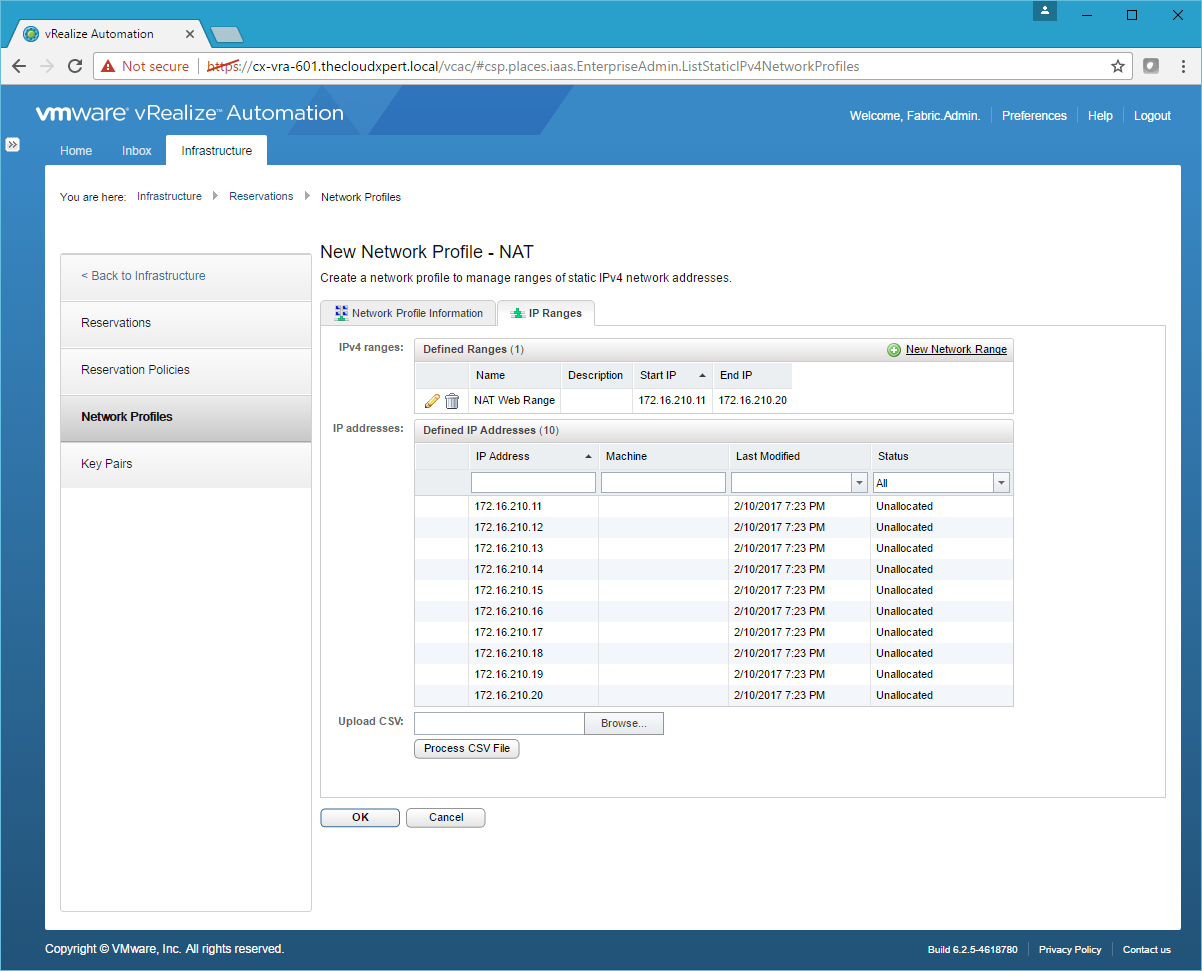Edit the NAT Web Range with pencil icon
Image resolution: width=1202 pixels, height=971 pixels.
tap(432, 401)
